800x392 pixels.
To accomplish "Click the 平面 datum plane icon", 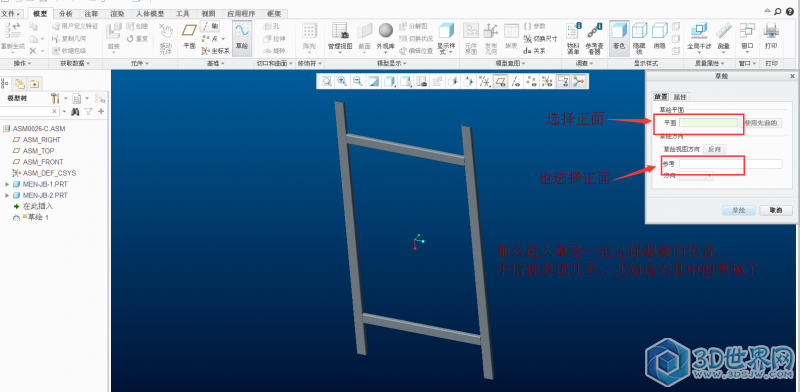I will (x=189, y=36).
